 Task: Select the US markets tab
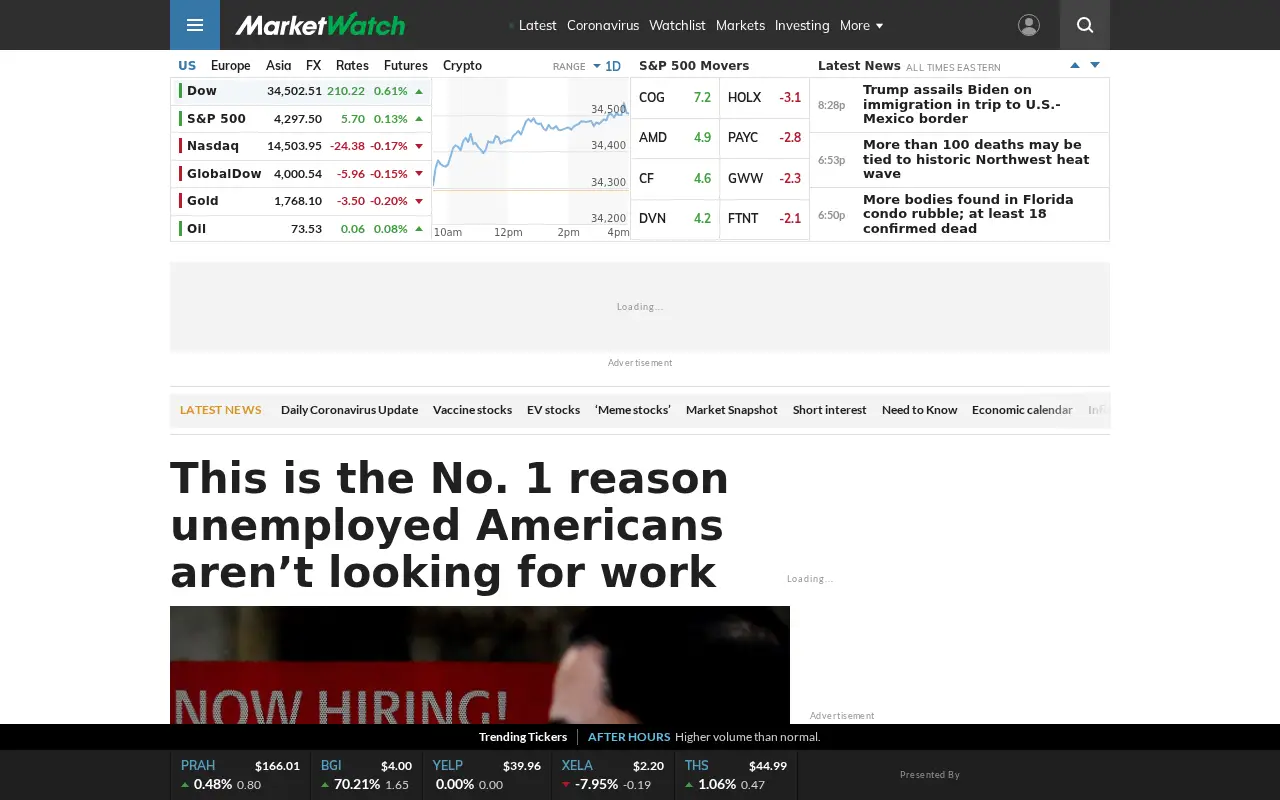(x=187, y=65)
